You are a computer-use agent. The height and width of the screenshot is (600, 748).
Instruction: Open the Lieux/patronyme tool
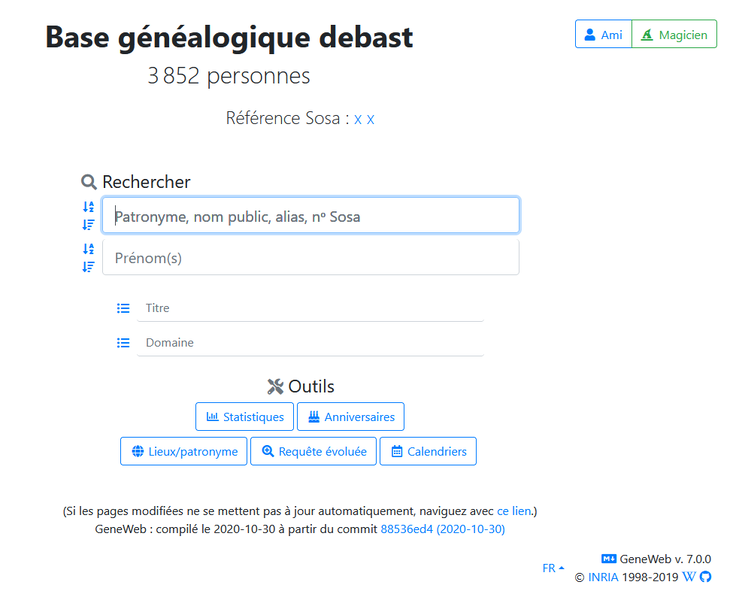click(183, 452)
